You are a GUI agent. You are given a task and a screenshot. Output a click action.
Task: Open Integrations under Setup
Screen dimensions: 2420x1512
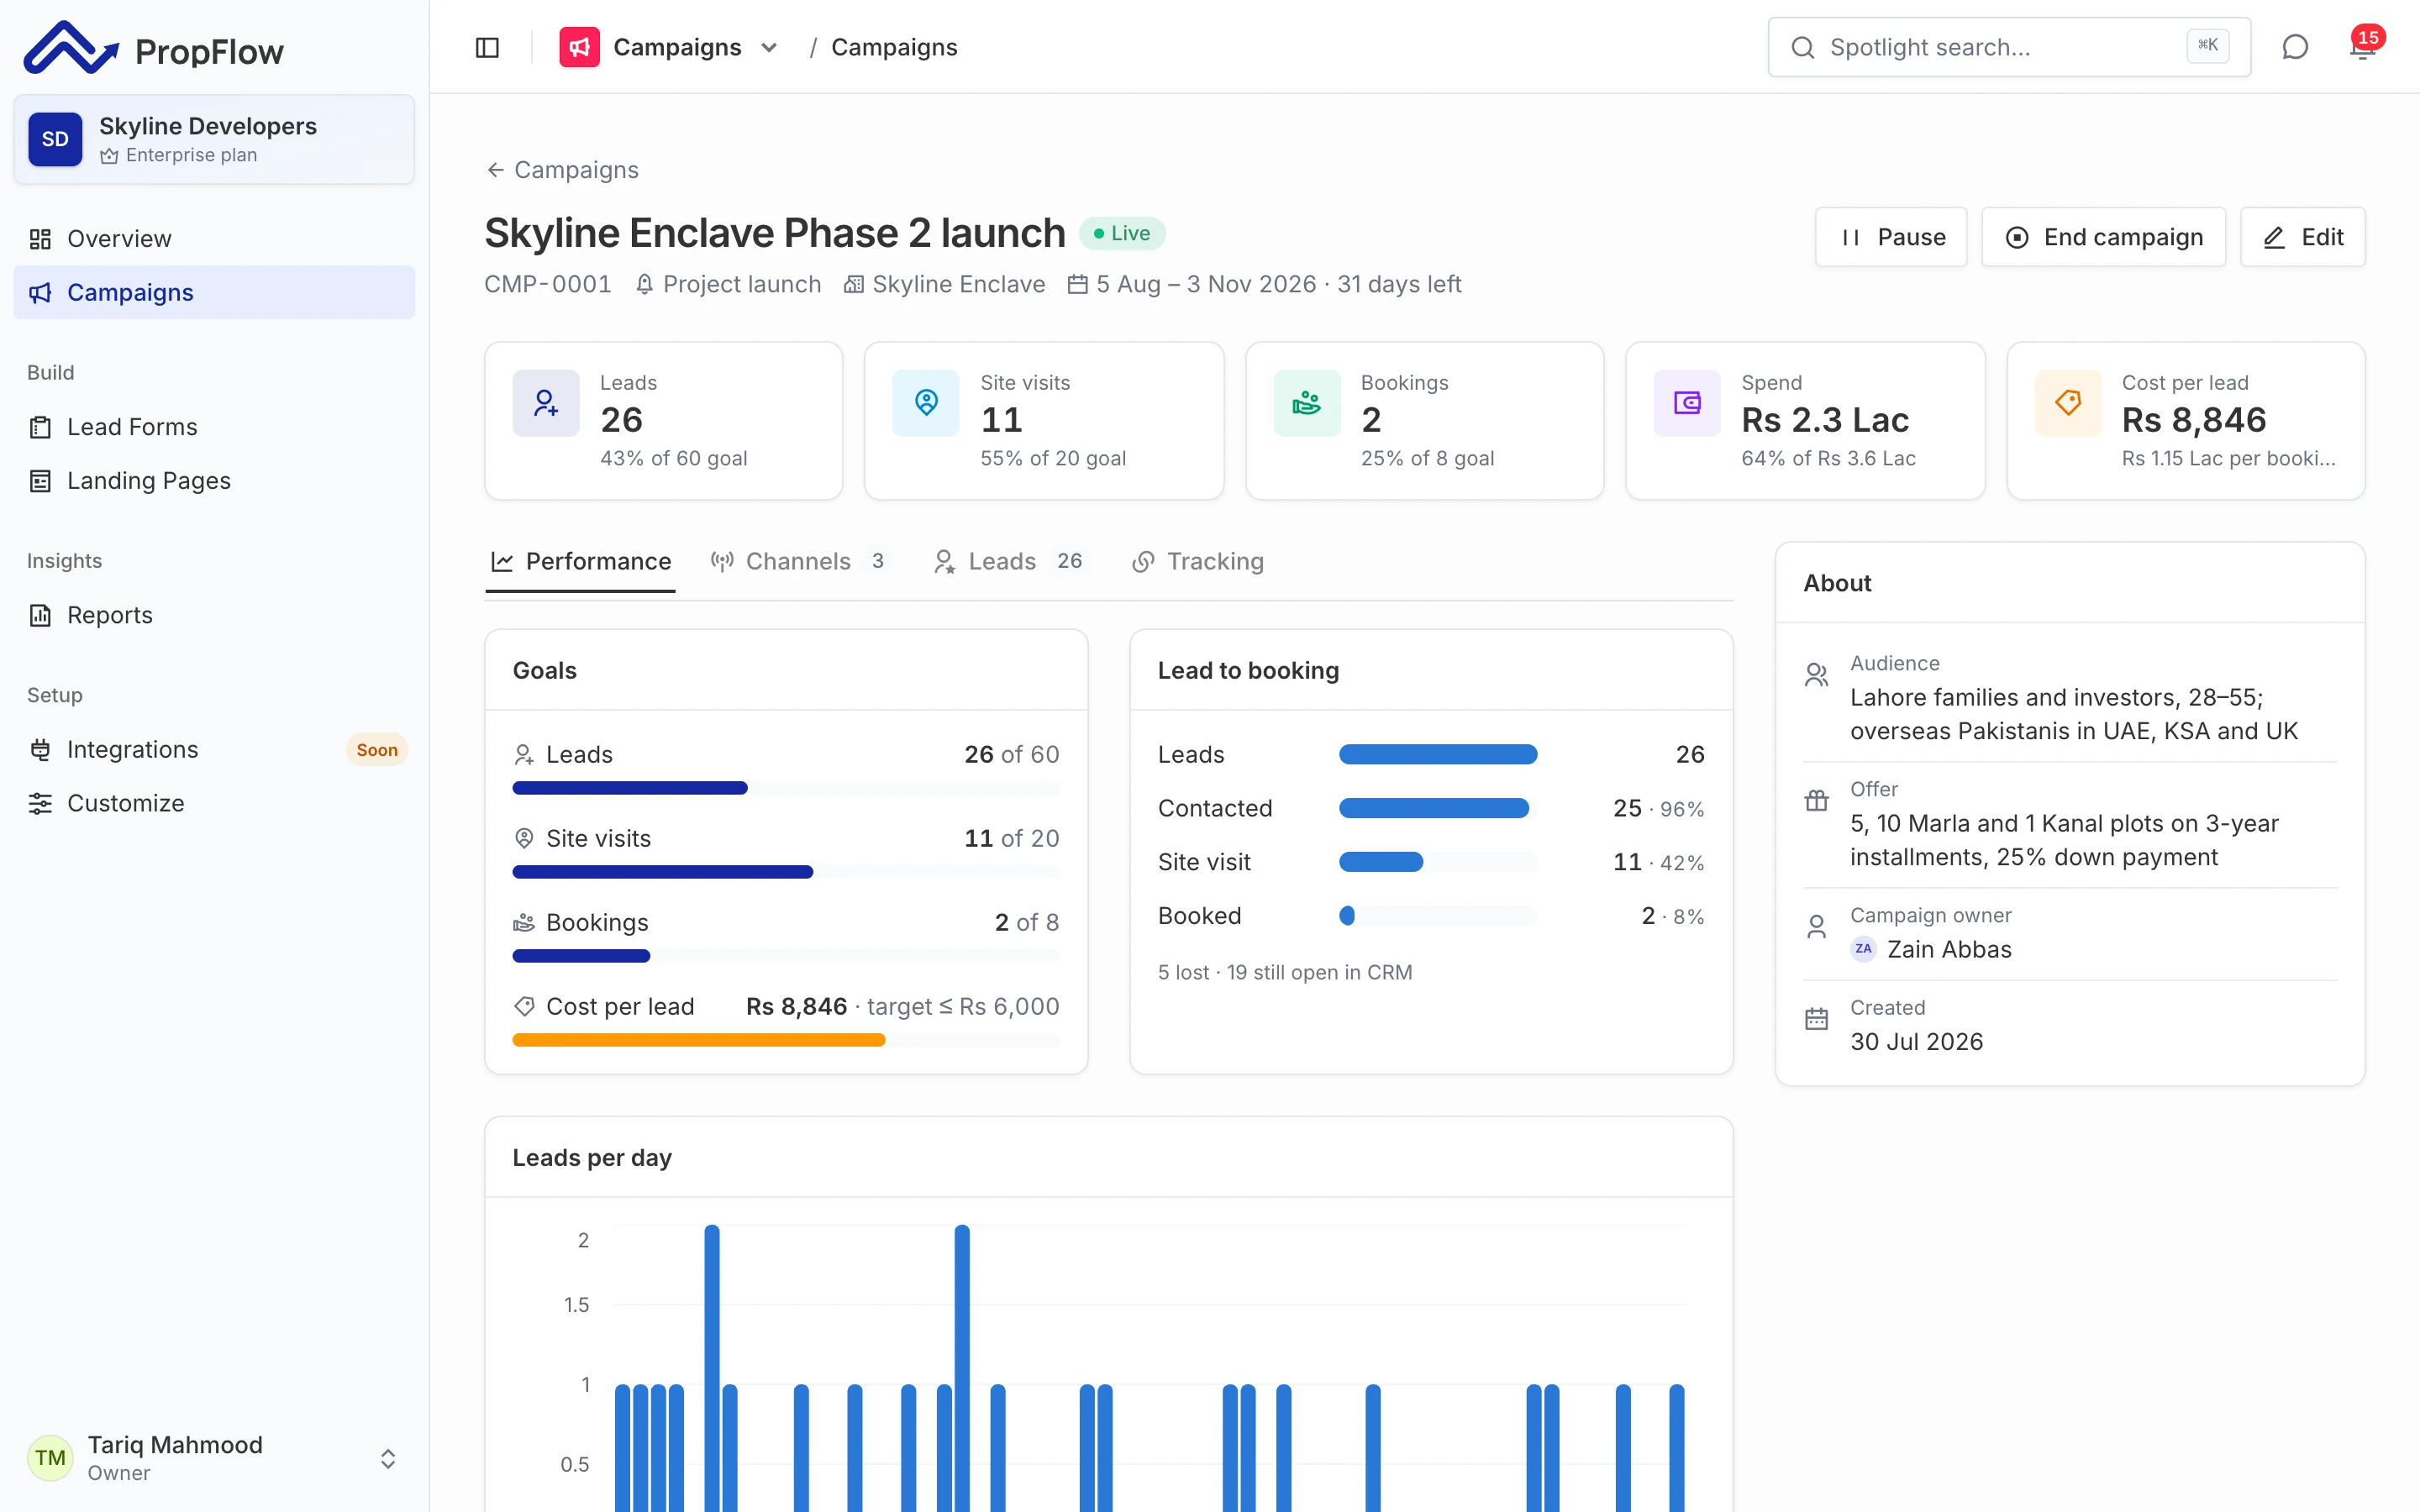214,749
